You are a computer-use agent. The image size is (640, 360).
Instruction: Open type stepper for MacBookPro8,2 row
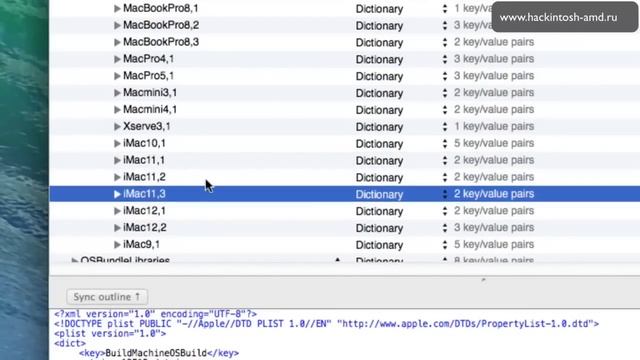click(x=444, y=25)
